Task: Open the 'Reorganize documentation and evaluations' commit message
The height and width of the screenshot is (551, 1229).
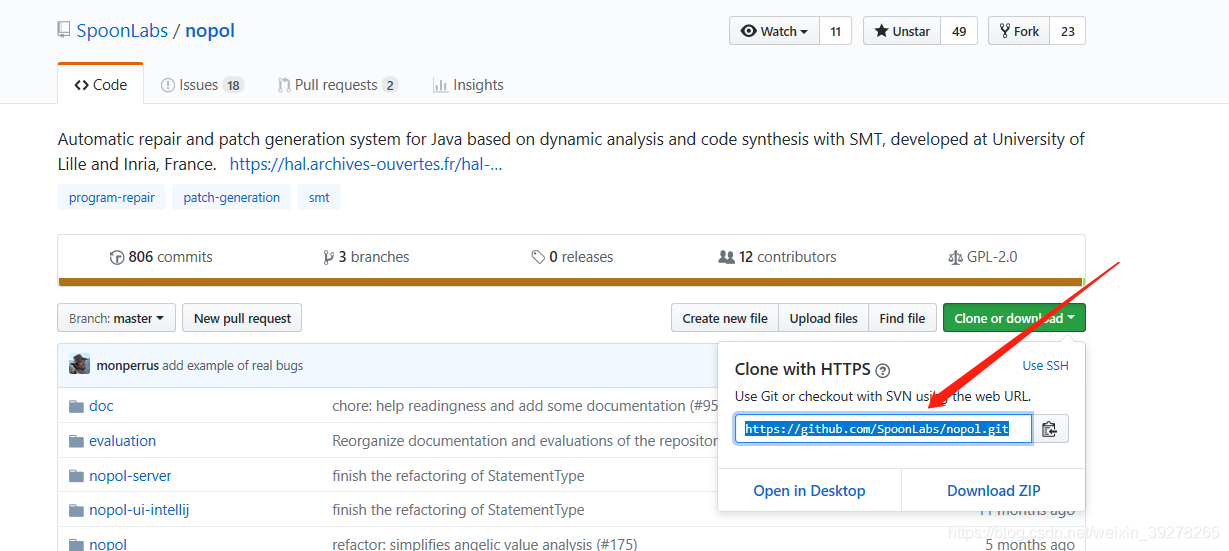Action: (525, 441)
